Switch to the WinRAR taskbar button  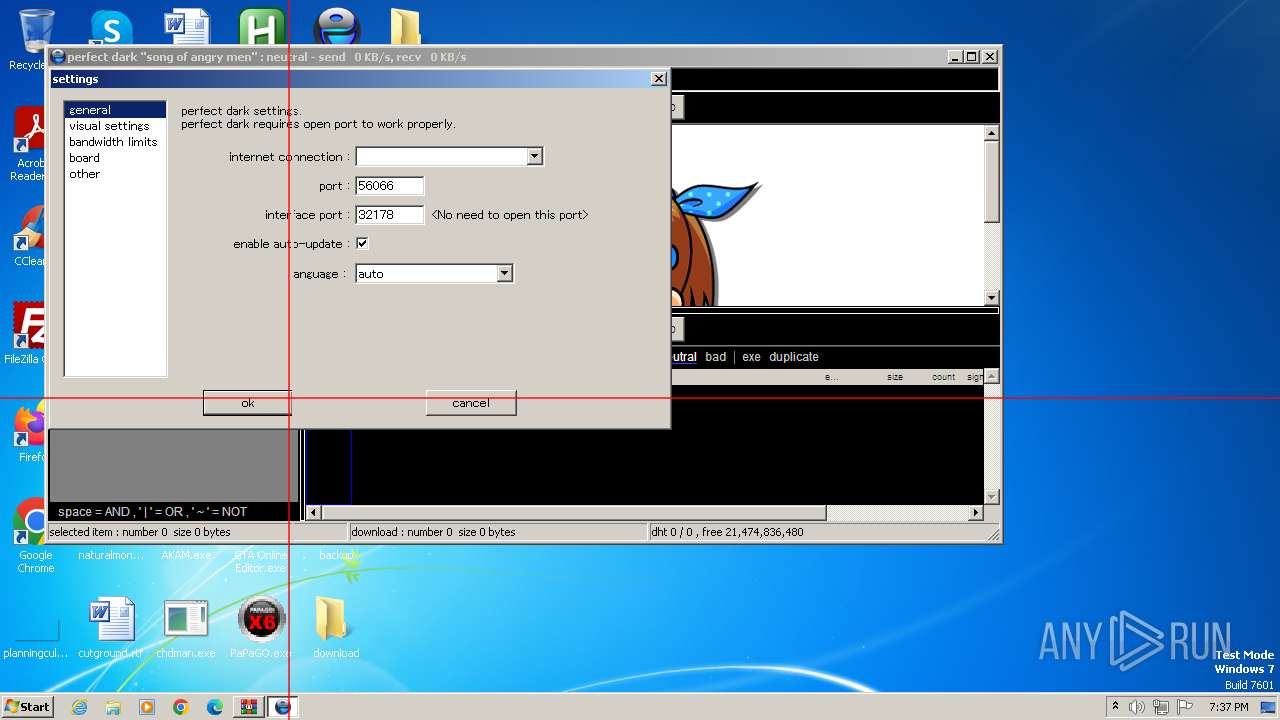pyautogui.click(x=248, y=707)
